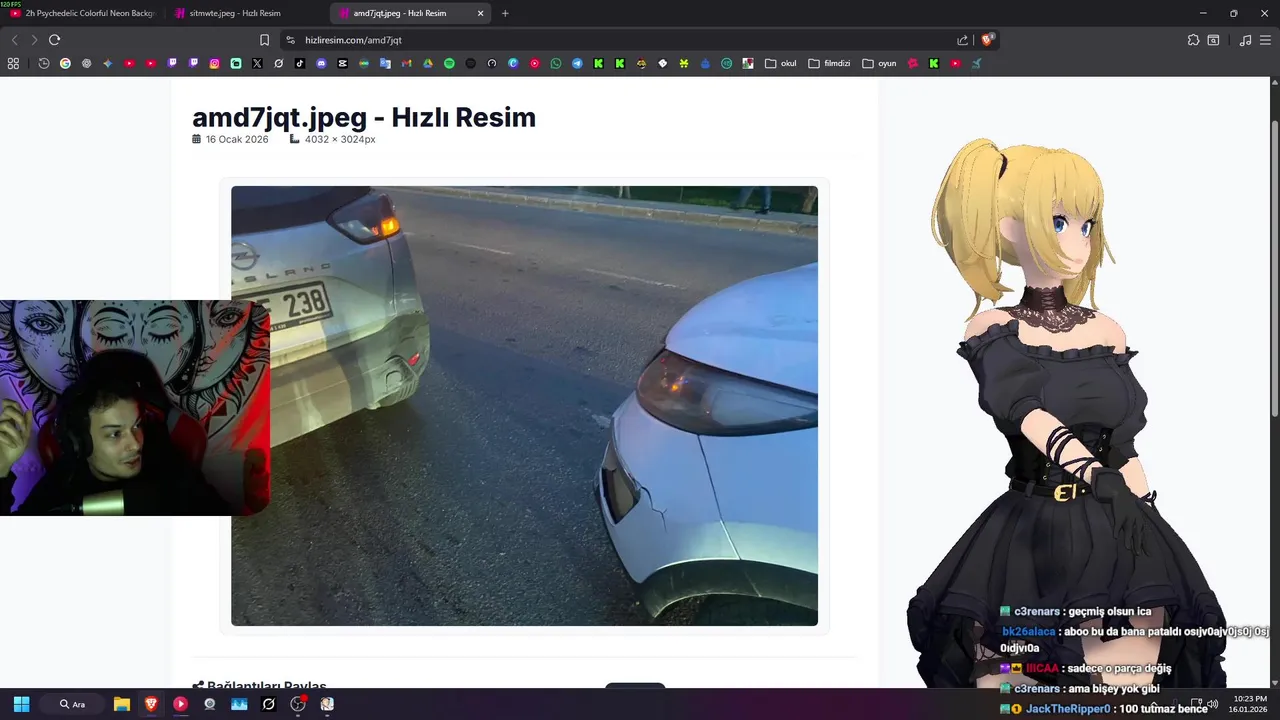The height and width of the screenshot is (720, 1280).
Task: Switch to the 2h Psychedelic Colorful Neon tab
Action: 83,13
